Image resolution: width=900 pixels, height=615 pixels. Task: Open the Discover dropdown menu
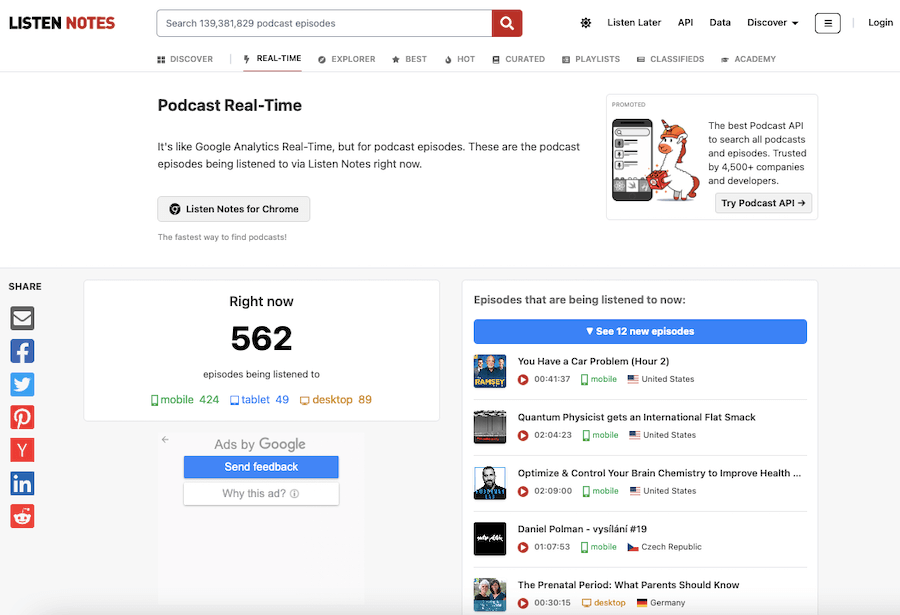pyautogui.click(x=772, y=23)
